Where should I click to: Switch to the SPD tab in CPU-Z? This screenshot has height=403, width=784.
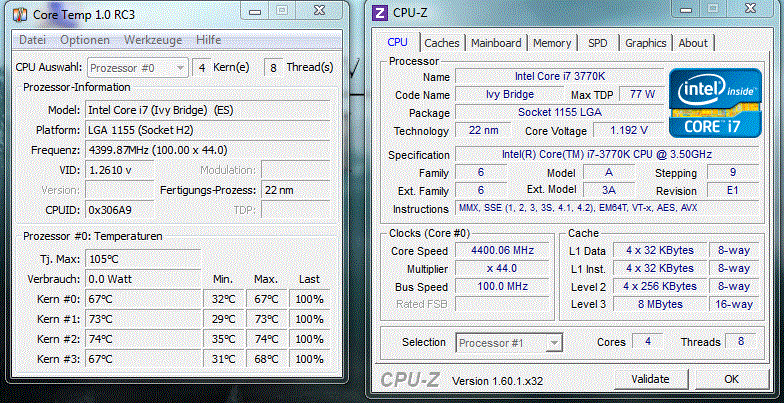click(x=598, y=43)
